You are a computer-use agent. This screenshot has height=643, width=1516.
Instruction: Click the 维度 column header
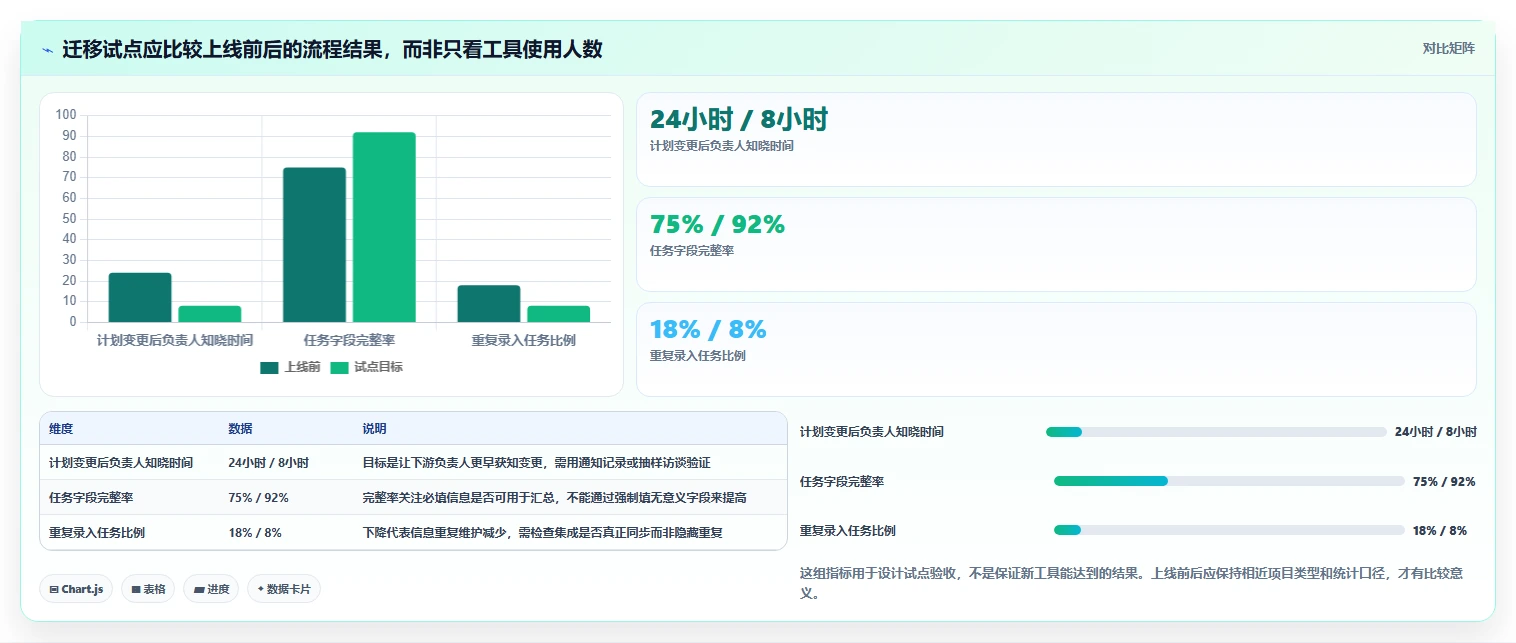61,428
